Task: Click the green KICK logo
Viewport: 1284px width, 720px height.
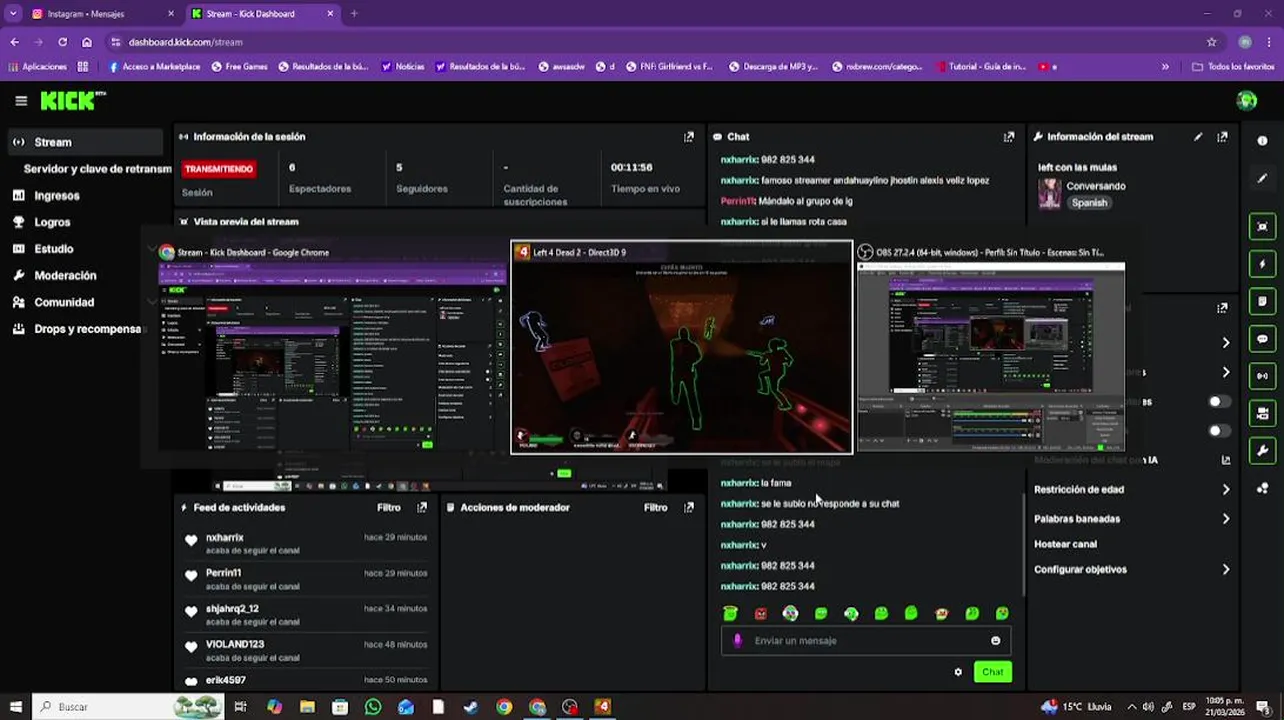Action: (72, 100)
